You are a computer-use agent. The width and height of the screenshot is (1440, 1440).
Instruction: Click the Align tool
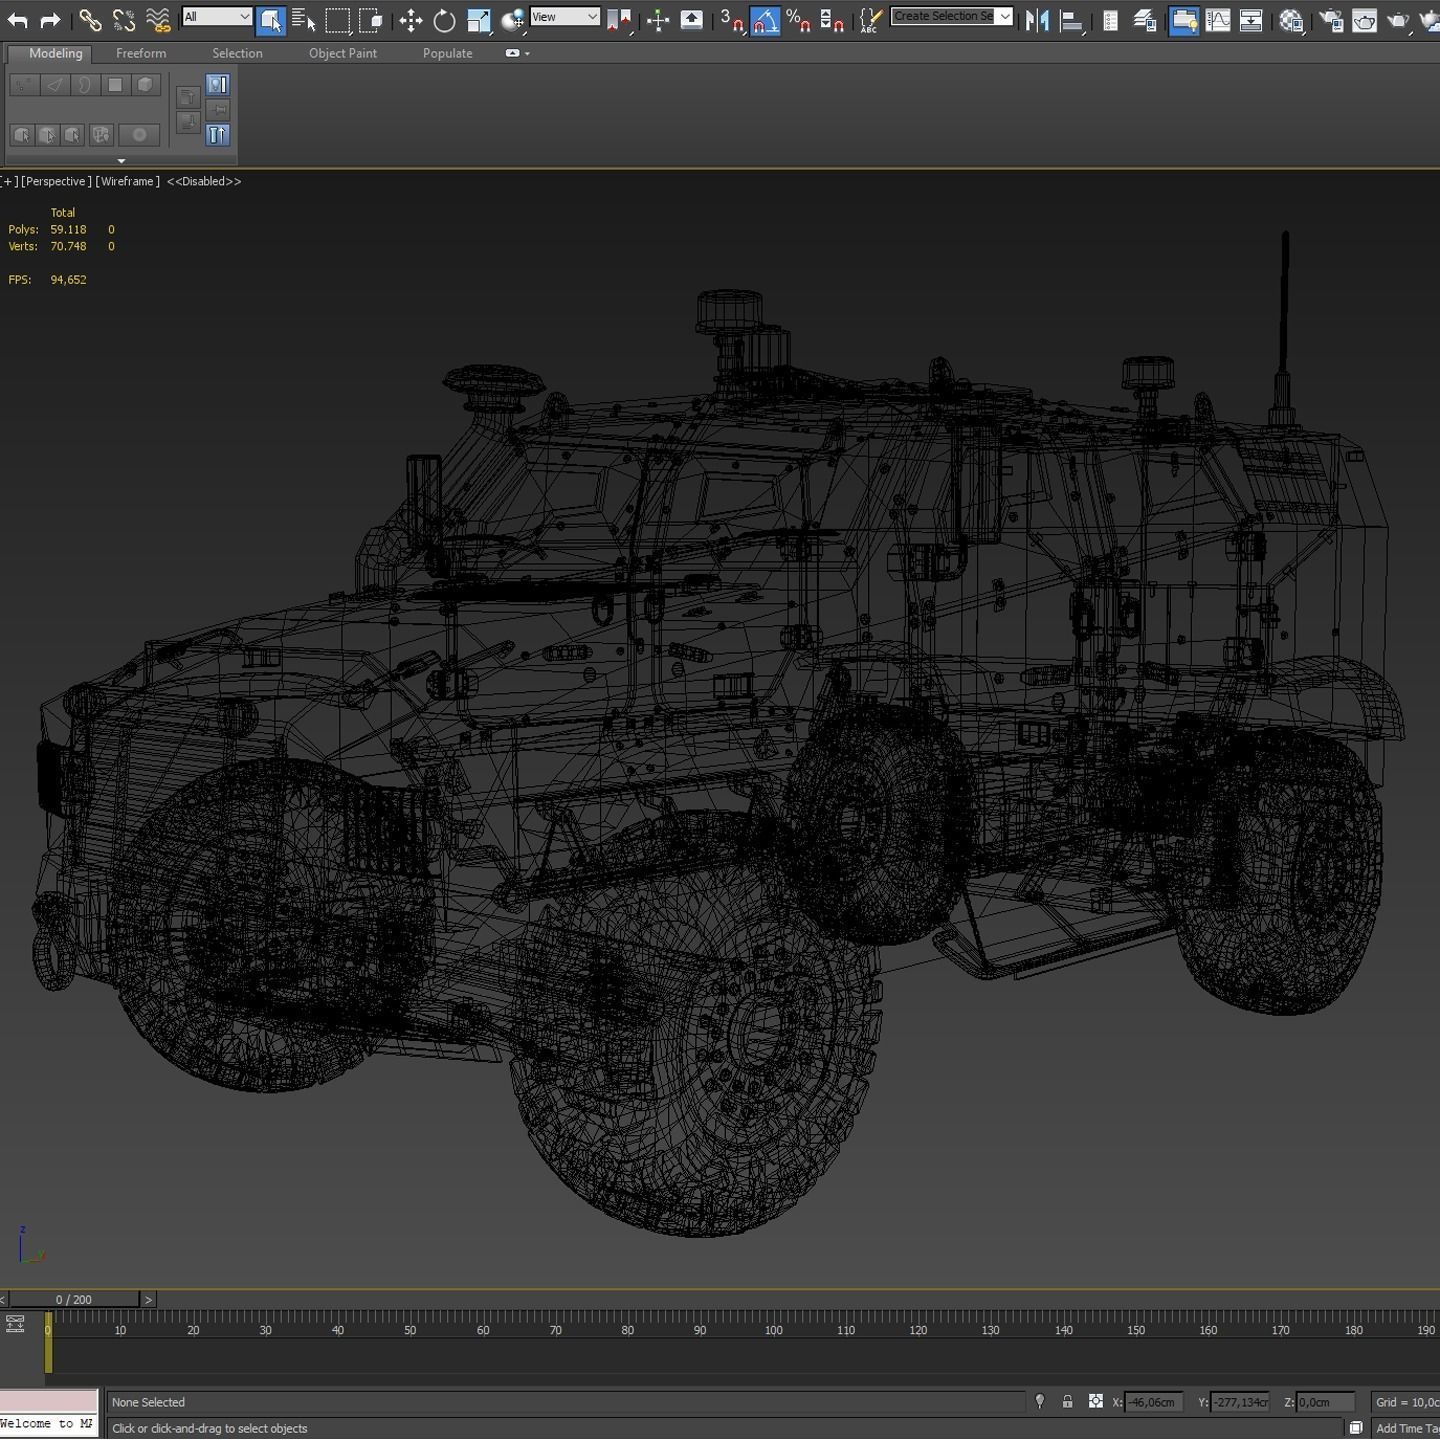pos(1071,19)
